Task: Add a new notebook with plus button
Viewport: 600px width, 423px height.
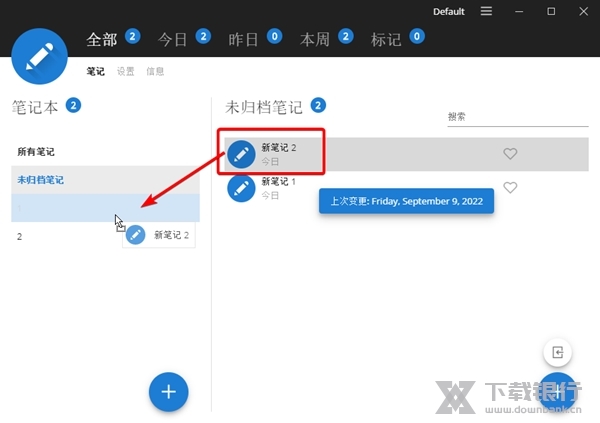Action: 168,392
